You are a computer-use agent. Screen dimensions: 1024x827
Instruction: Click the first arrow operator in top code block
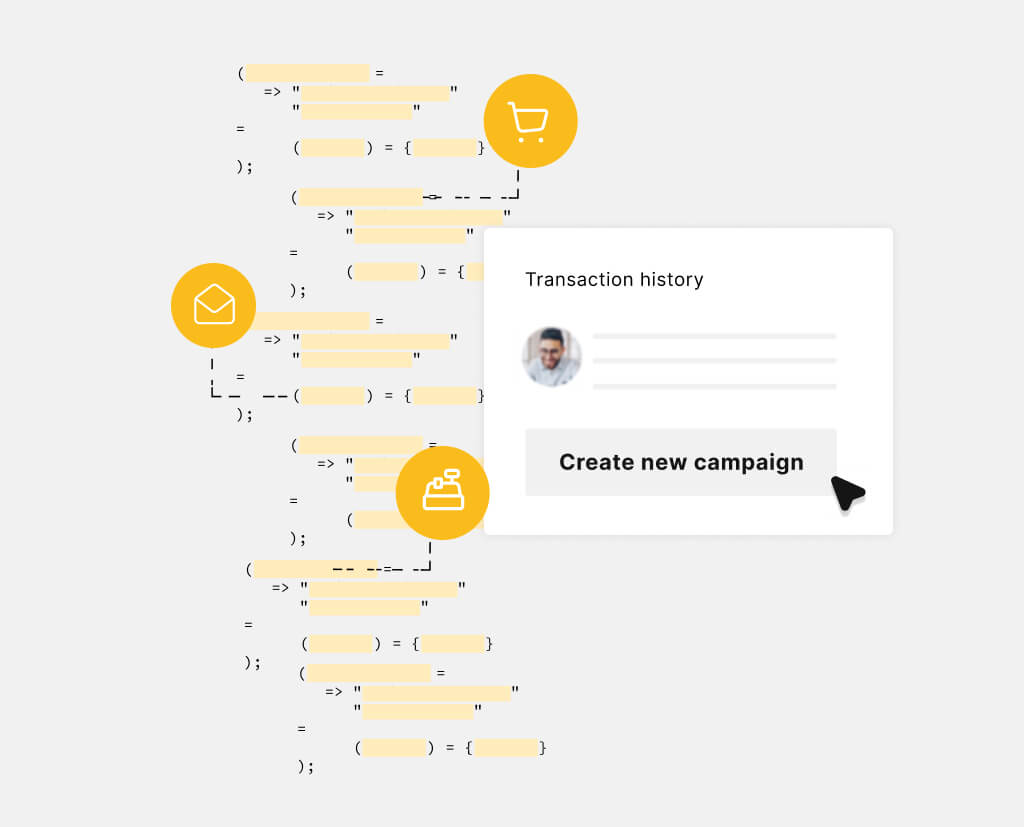point(272,92)
